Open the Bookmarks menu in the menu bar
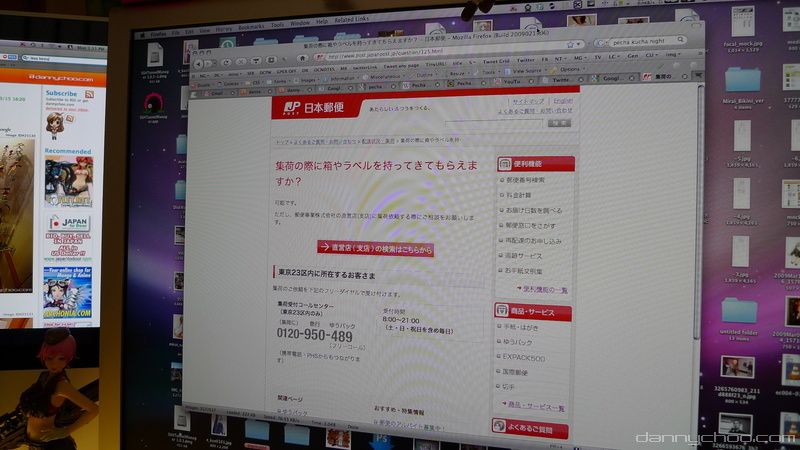The height and width of the screenshot is (450, 800). click(x=251, y=25)
